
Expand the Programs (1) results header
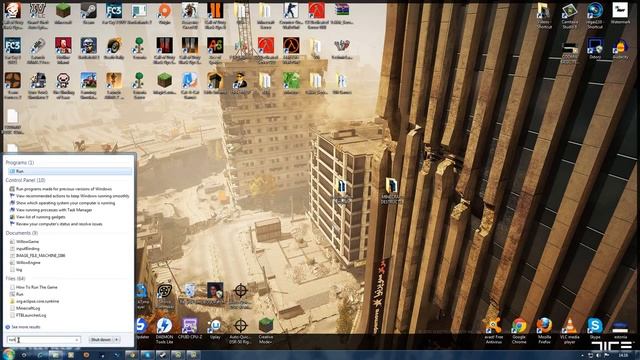point(20,162)
